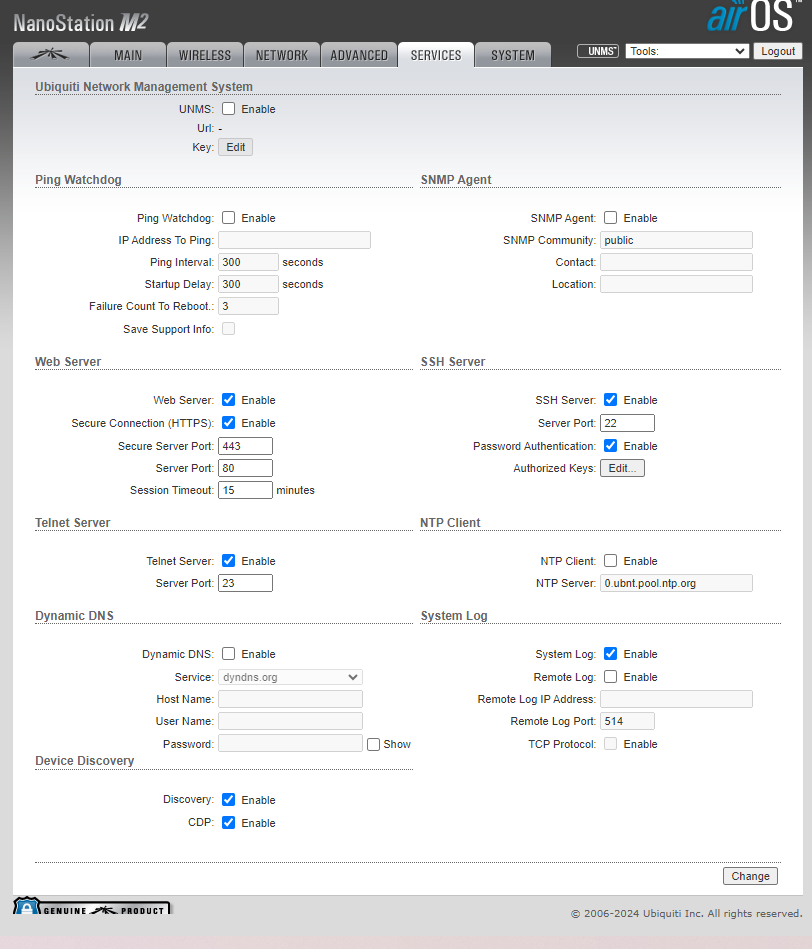Click the Genuine Product badge
812x949 pixels.
click(92, 908)
